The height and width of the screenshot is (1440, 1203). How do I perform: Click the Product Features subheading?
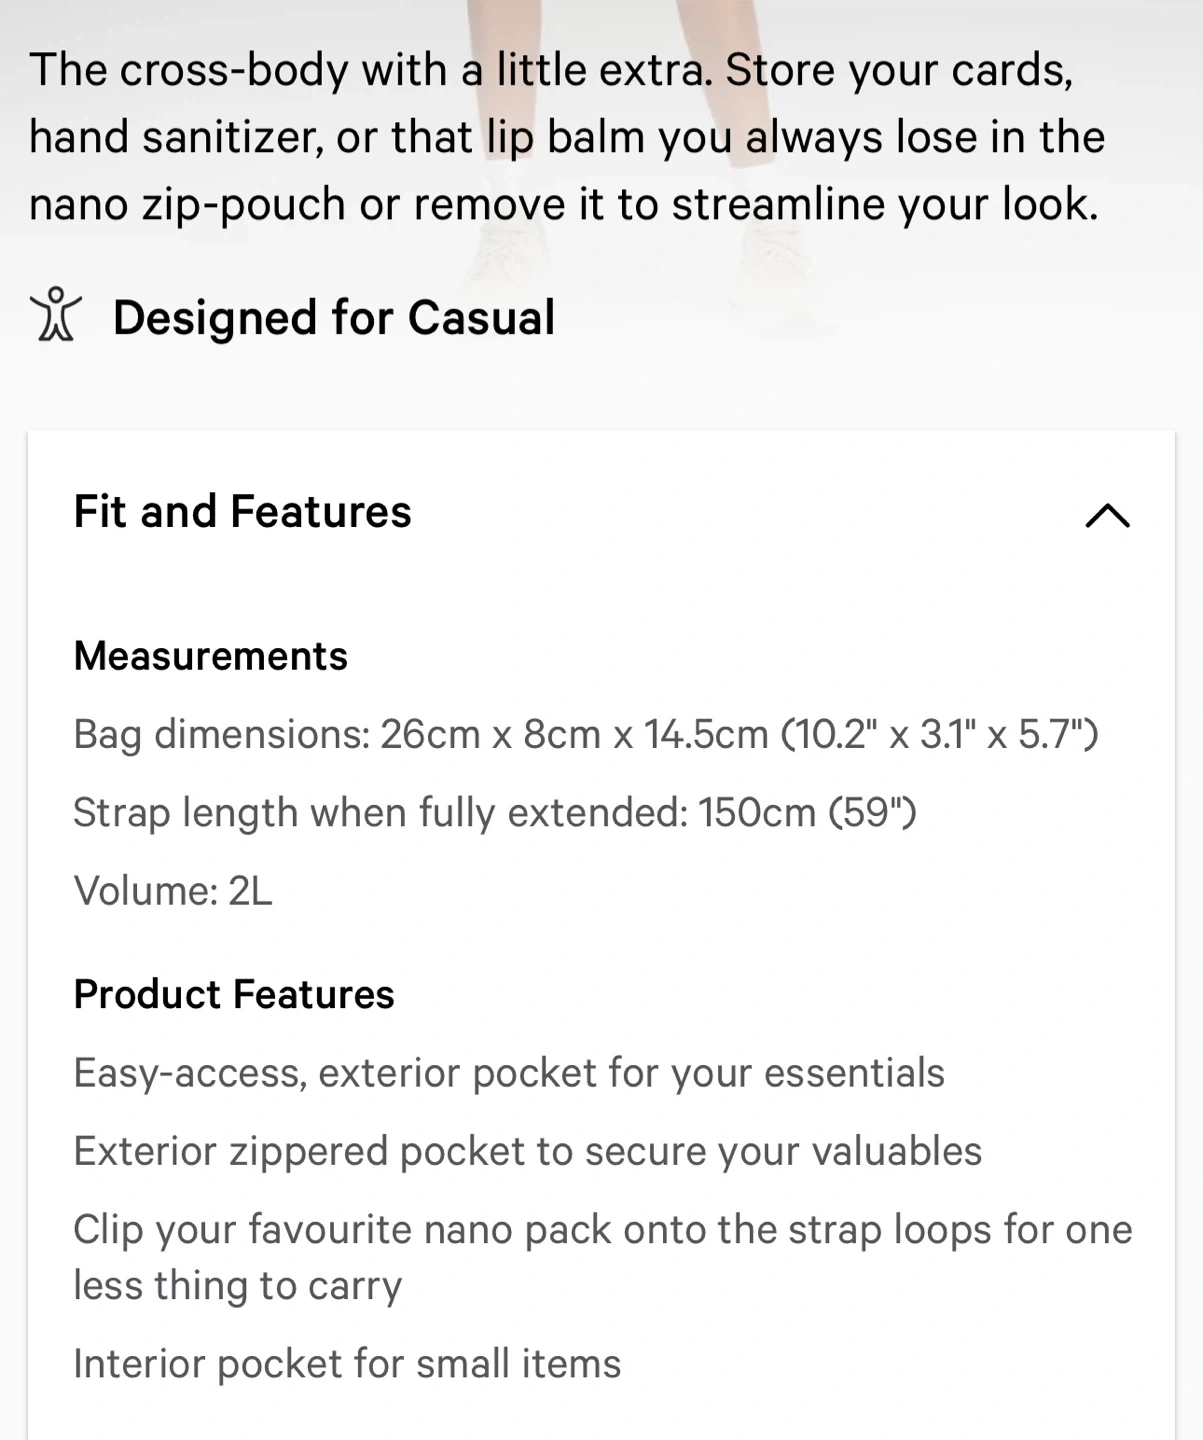(233, 994)
